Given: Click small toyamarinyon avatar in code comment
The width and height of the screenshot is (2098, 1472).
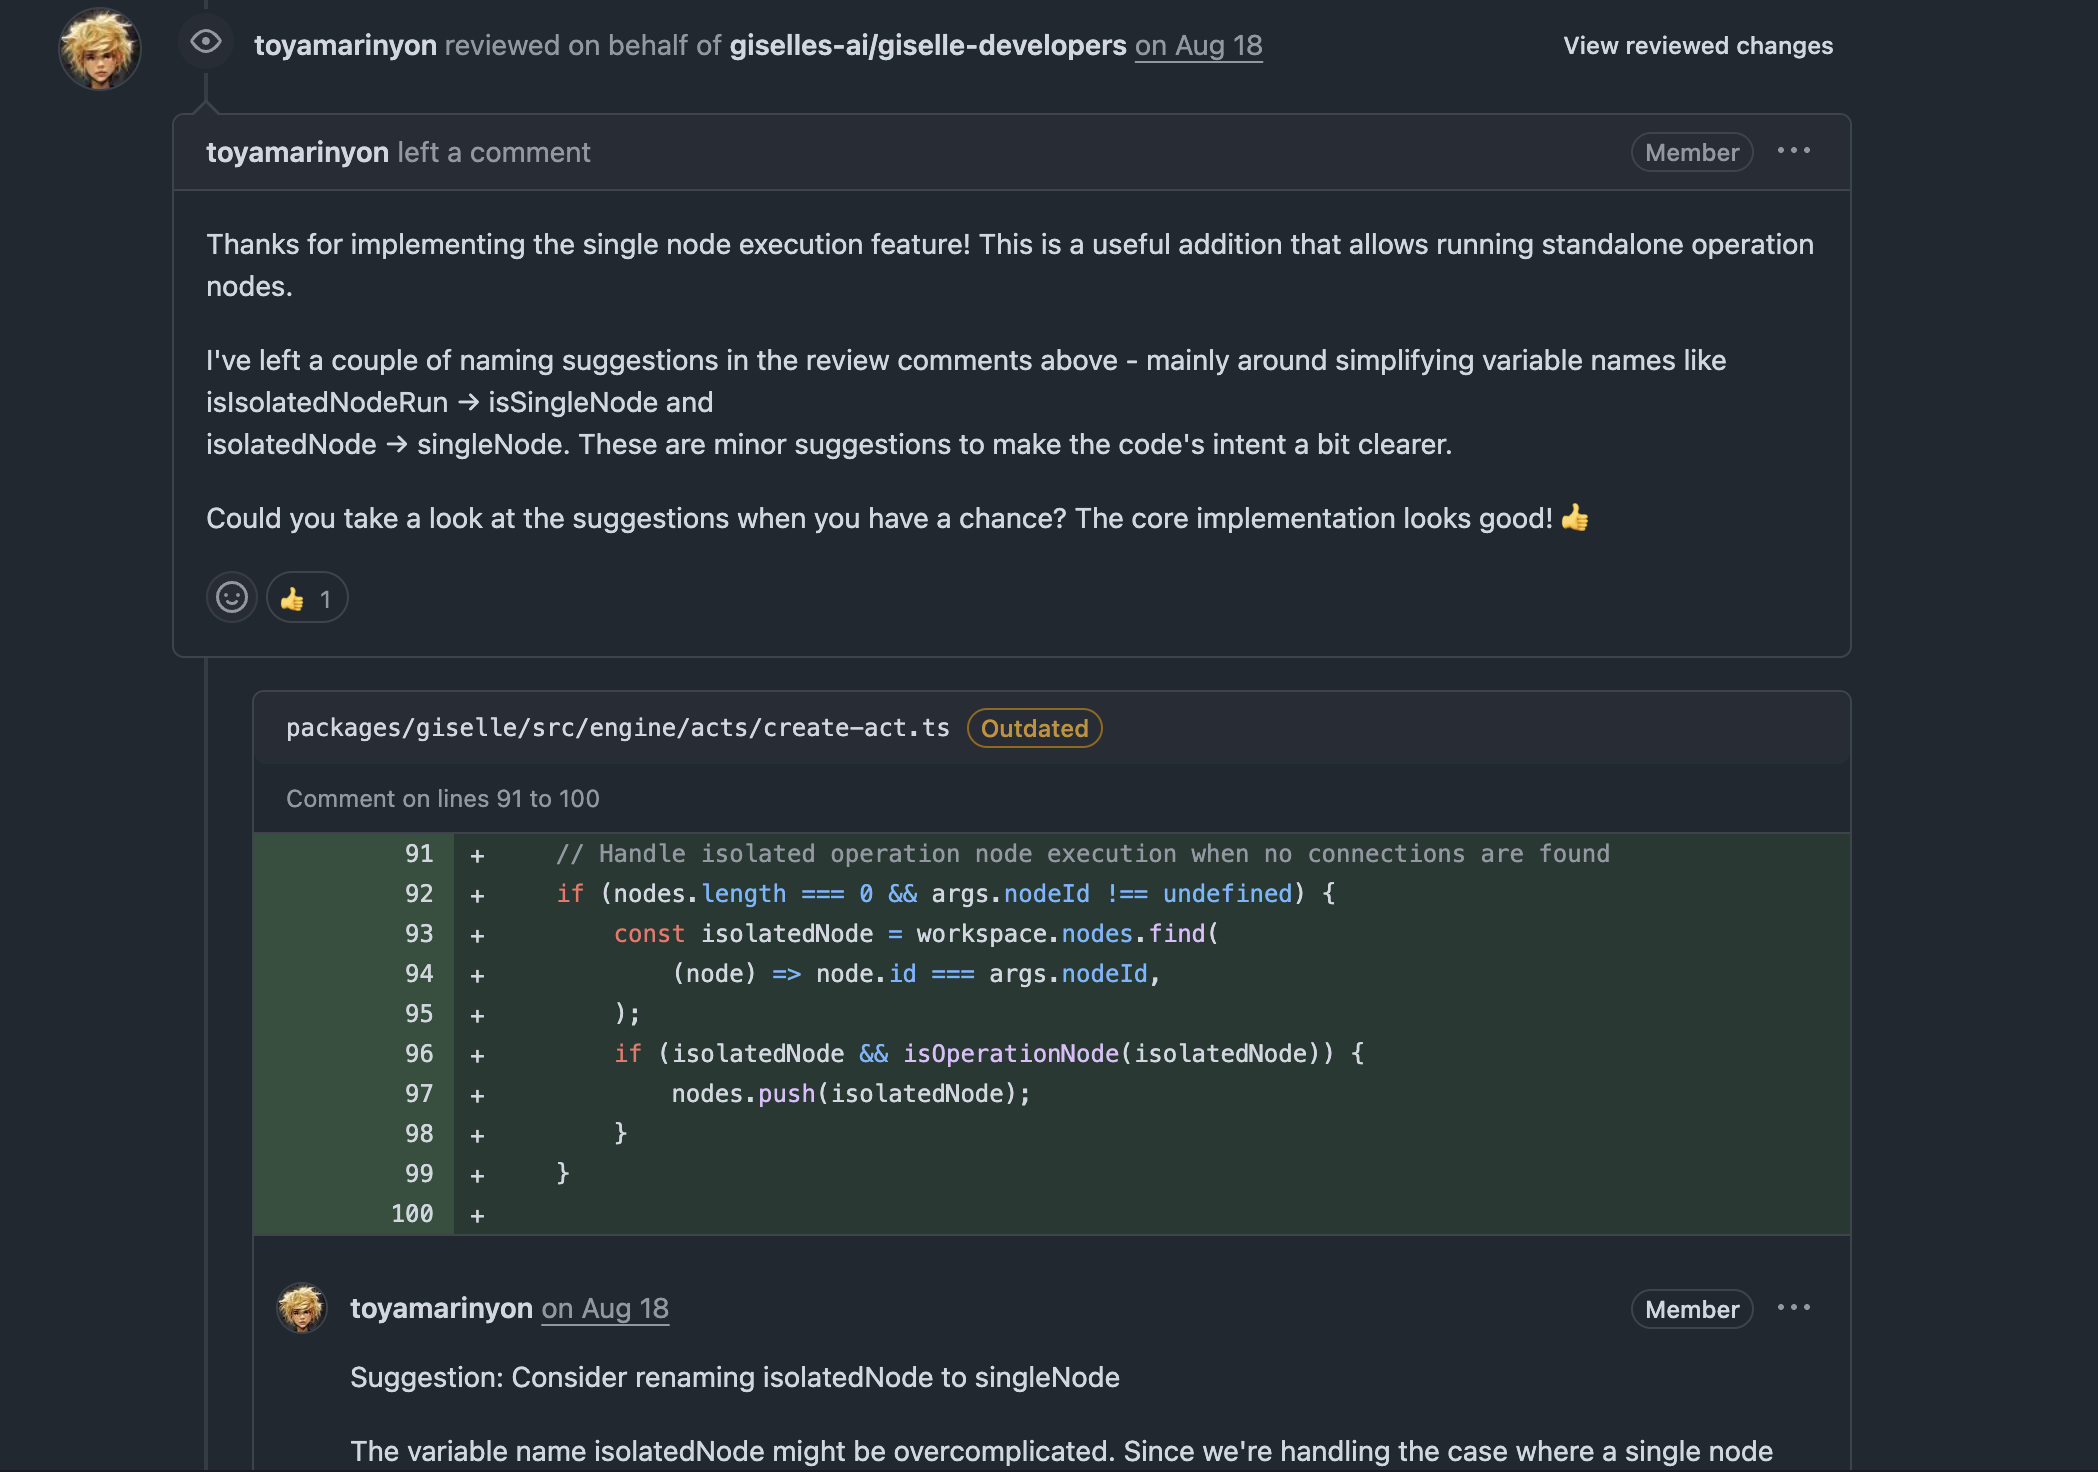Looking at the screenshot, I should click(302, 1308).
